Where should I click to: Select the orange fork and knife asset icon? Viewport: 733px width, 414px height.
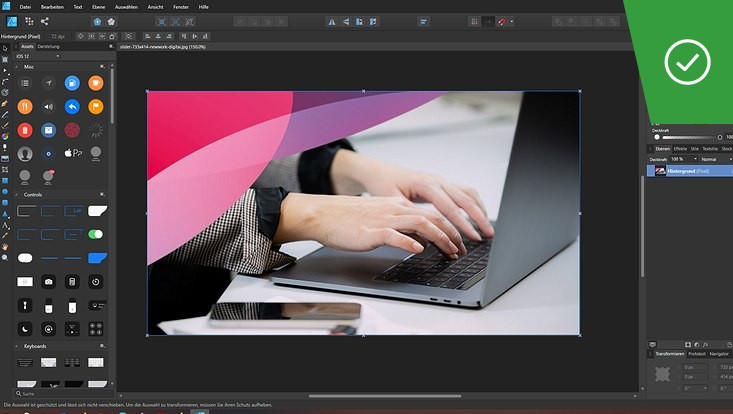[25, 106]
